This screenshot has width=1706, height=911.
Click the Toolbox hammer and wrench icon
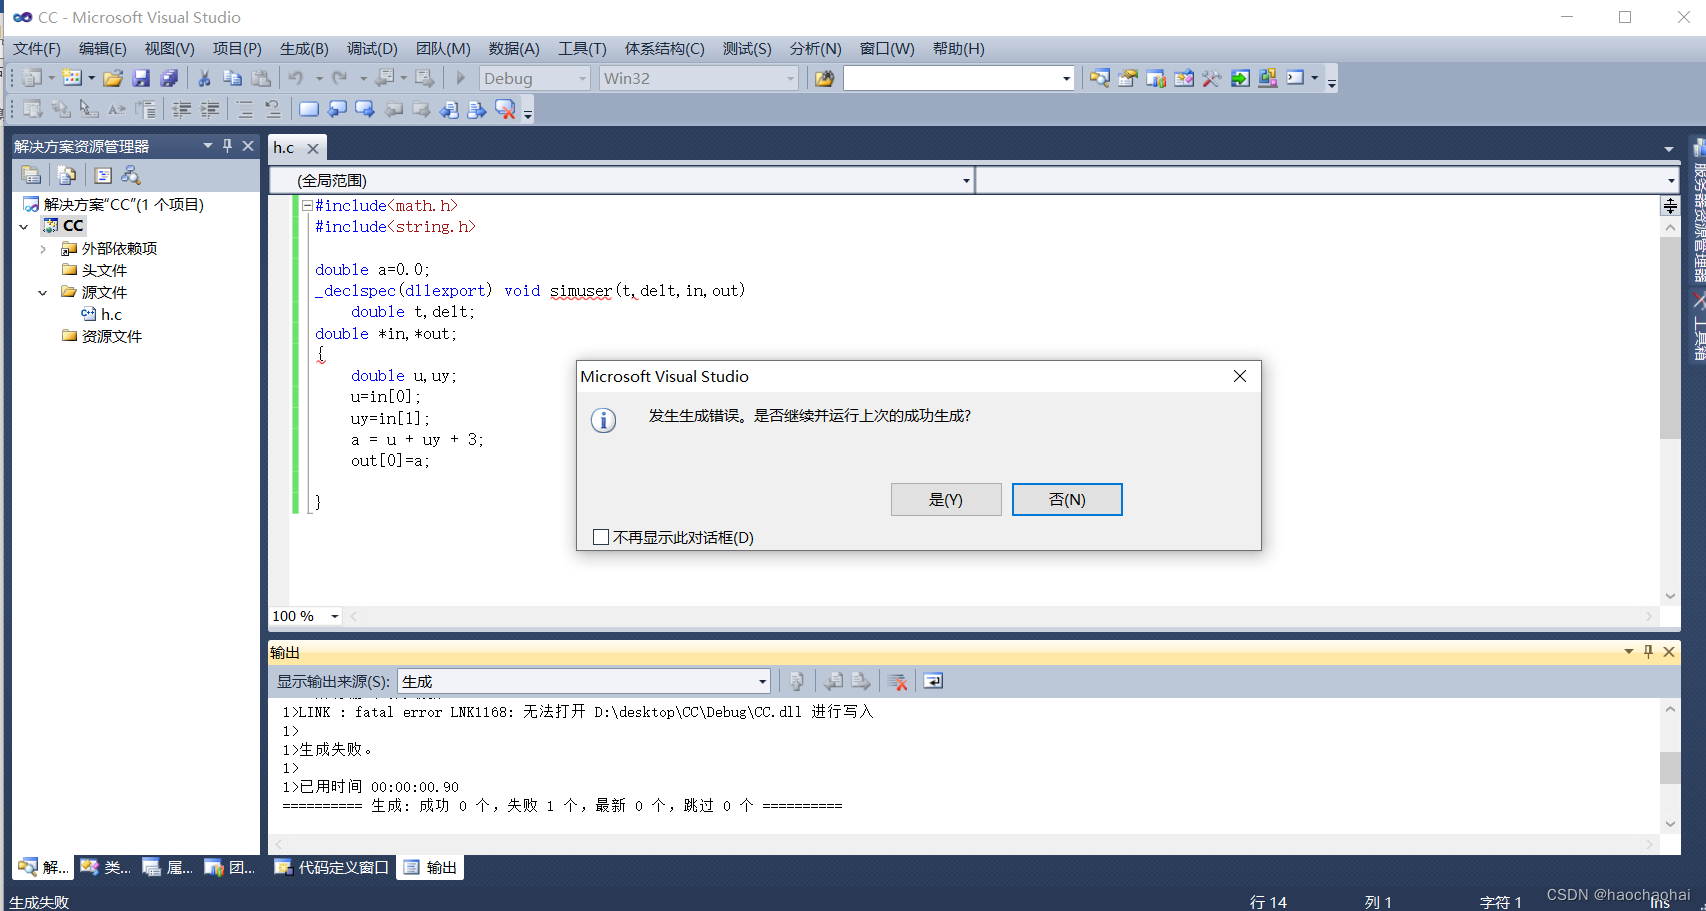point(1212,78)
